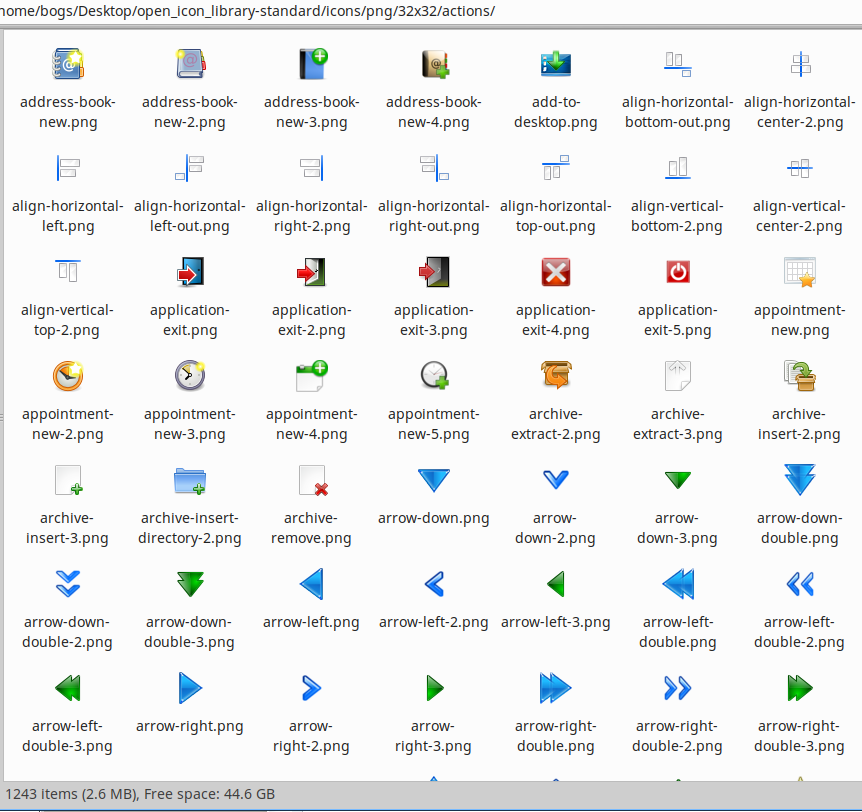Select the arrow-left-double.png icon
This screenshot has height=812, width=862.
click(x=677, y=584)
